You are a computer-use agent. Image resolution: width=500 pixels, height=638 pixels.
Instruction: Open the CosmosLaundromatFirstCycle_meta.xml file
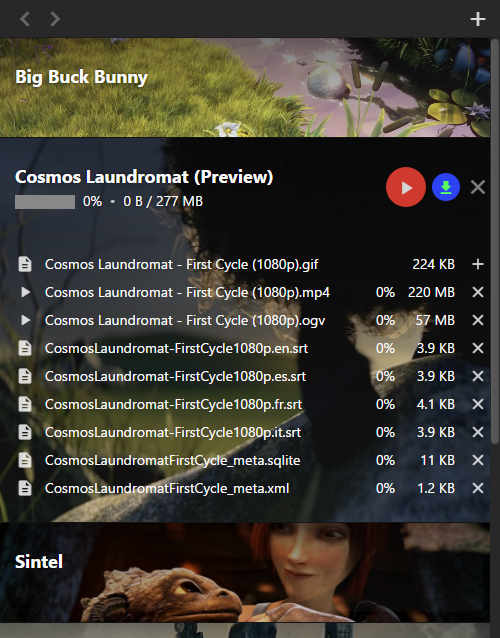tap(167, 488)
